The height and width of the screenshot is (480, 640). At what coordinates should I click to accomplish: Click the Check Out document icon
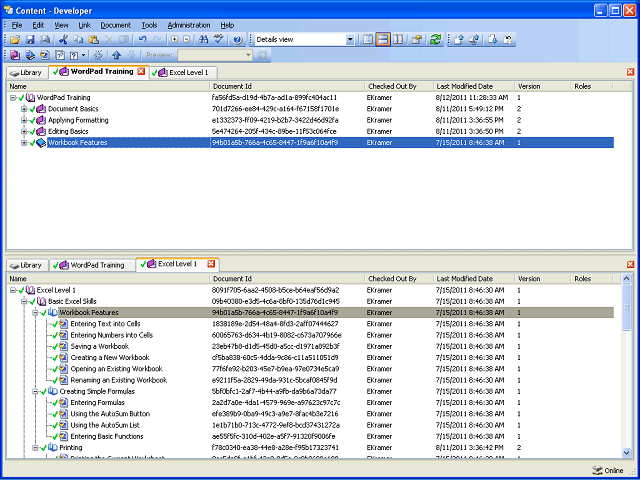tap(493, 40)
